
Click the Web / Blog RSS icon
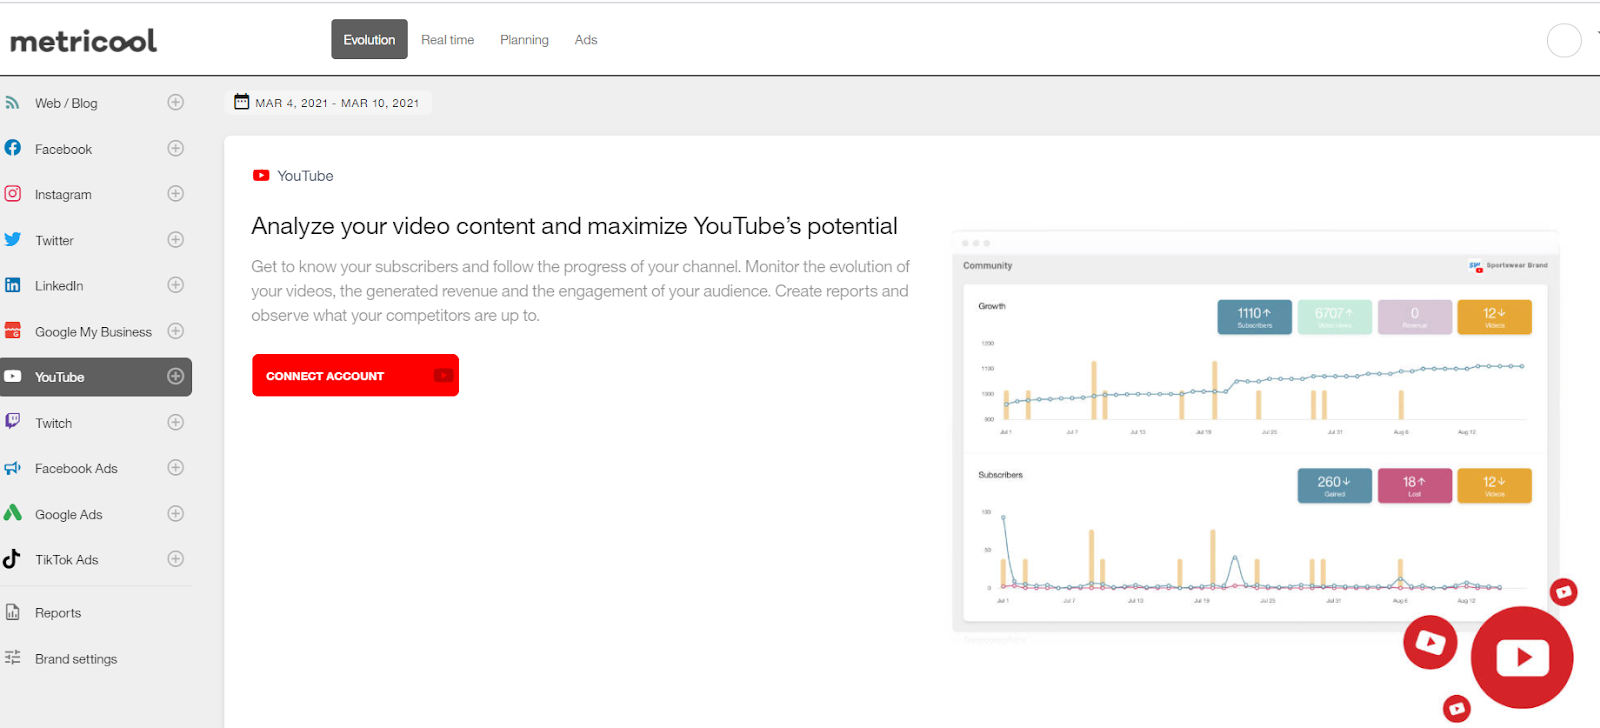(x=12, y=102)
